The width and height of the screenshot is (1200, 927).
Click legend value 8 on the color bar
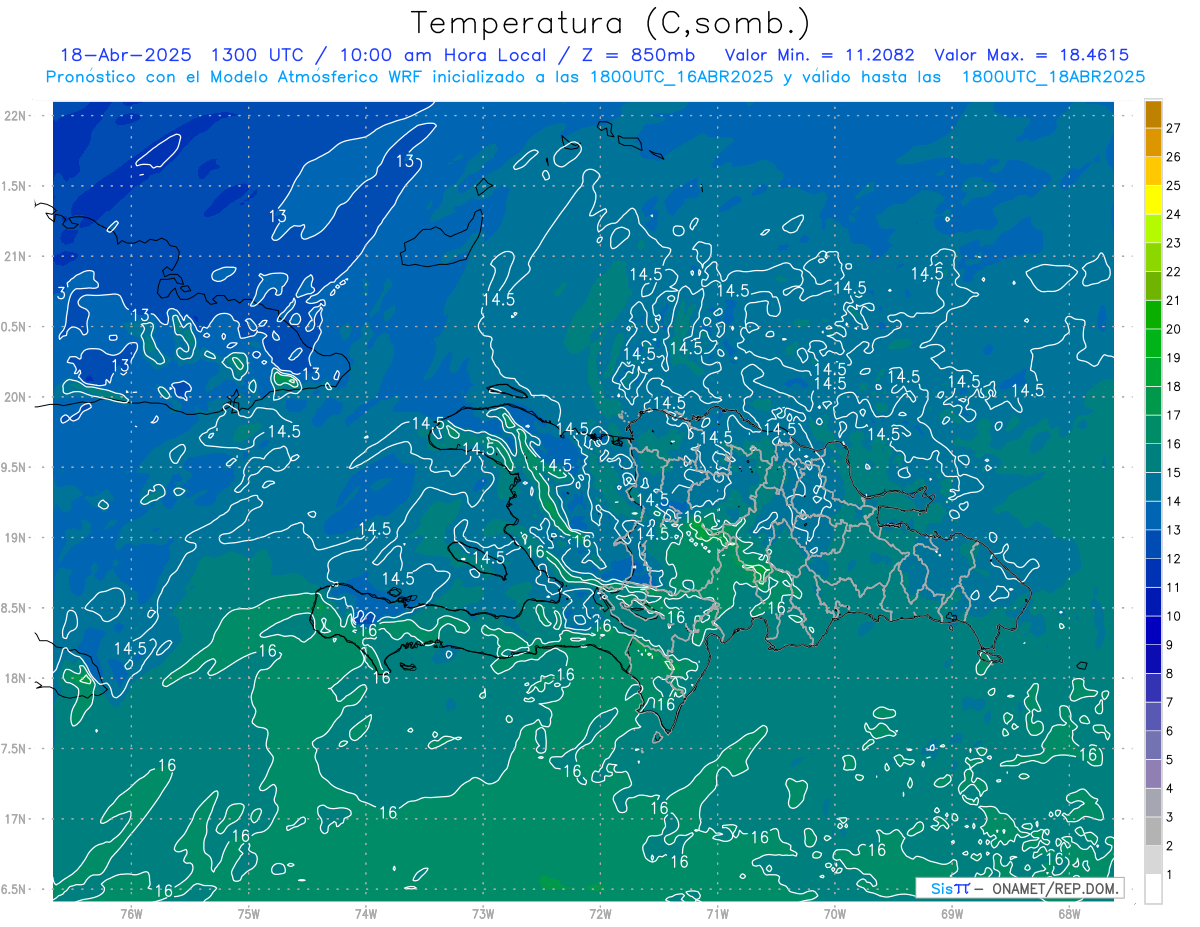pyautogui.click(x=1170, y=674)
